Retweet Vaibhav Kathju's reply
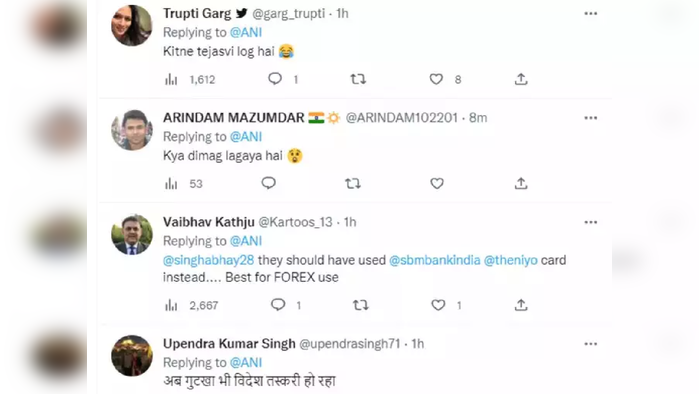Viewport: 699px width, 394px height. point(360,305)
